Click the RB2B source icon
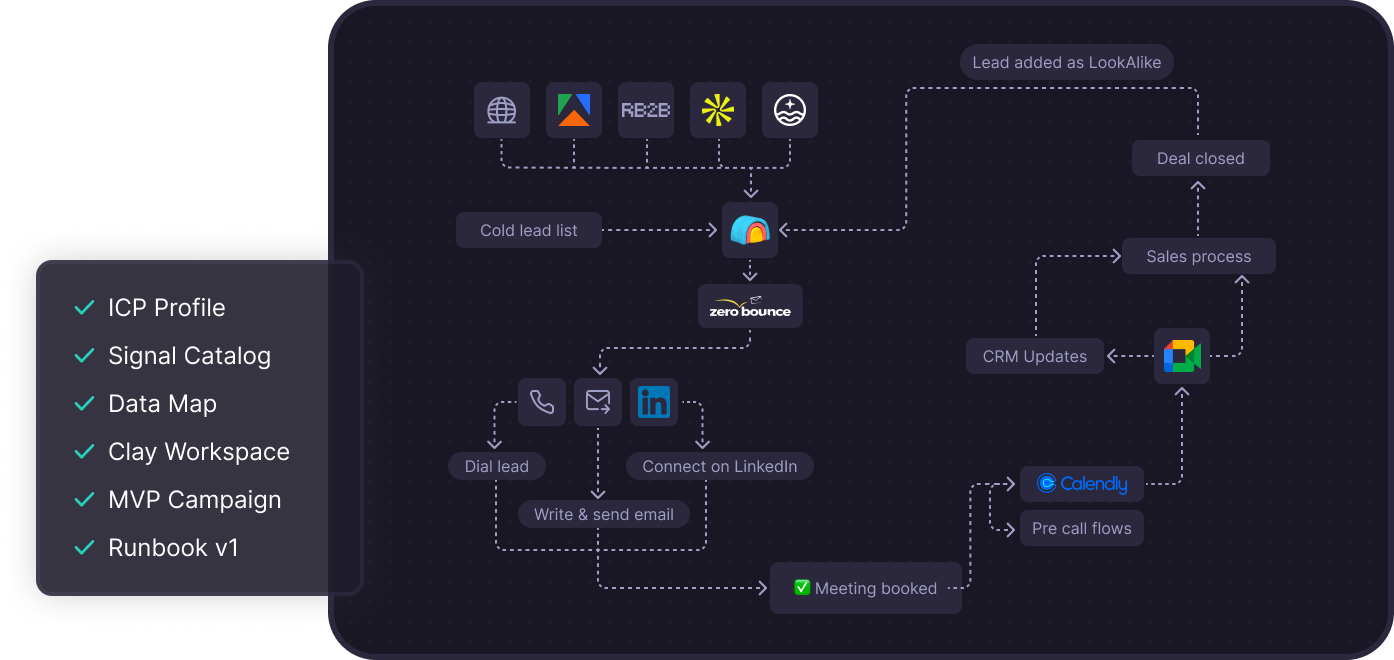 tap(646, 110)
